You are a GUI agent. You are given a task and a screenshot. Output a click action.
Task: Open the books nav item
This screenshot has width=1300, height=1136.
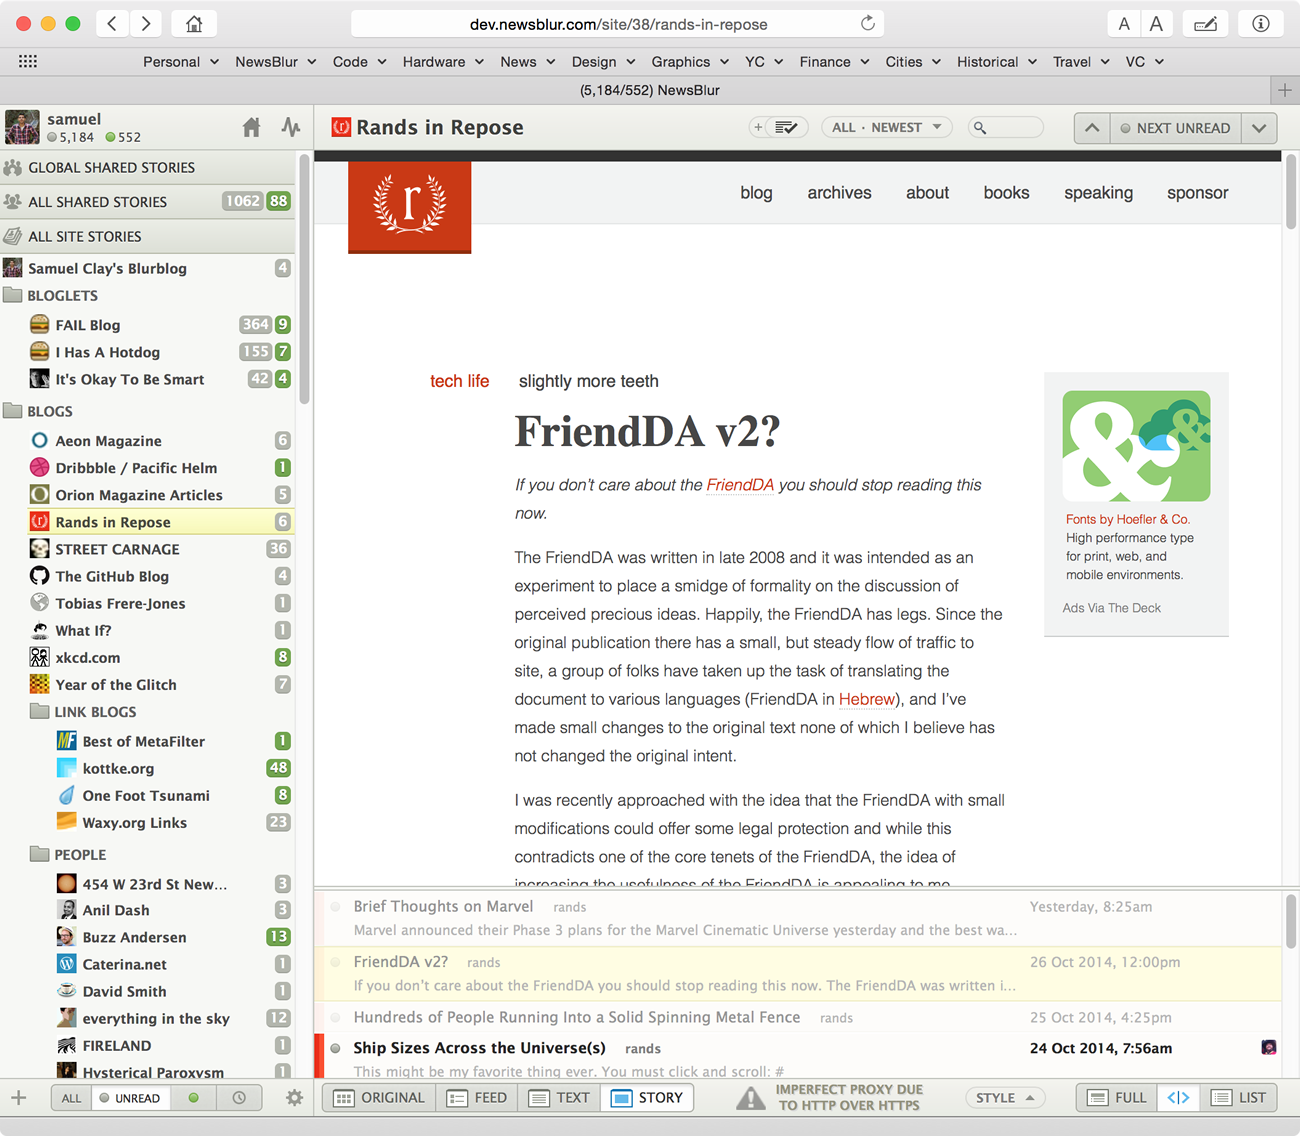[x=1006, y=193]
